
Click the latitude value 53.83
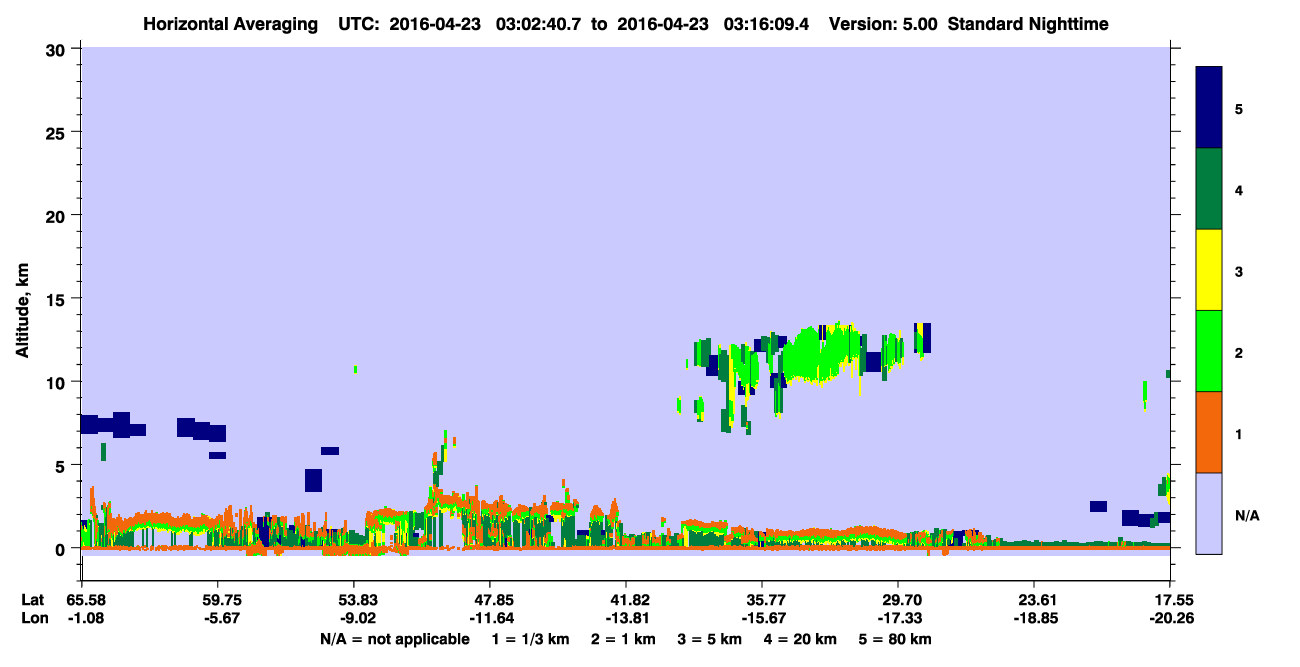[x=354, y=600]
